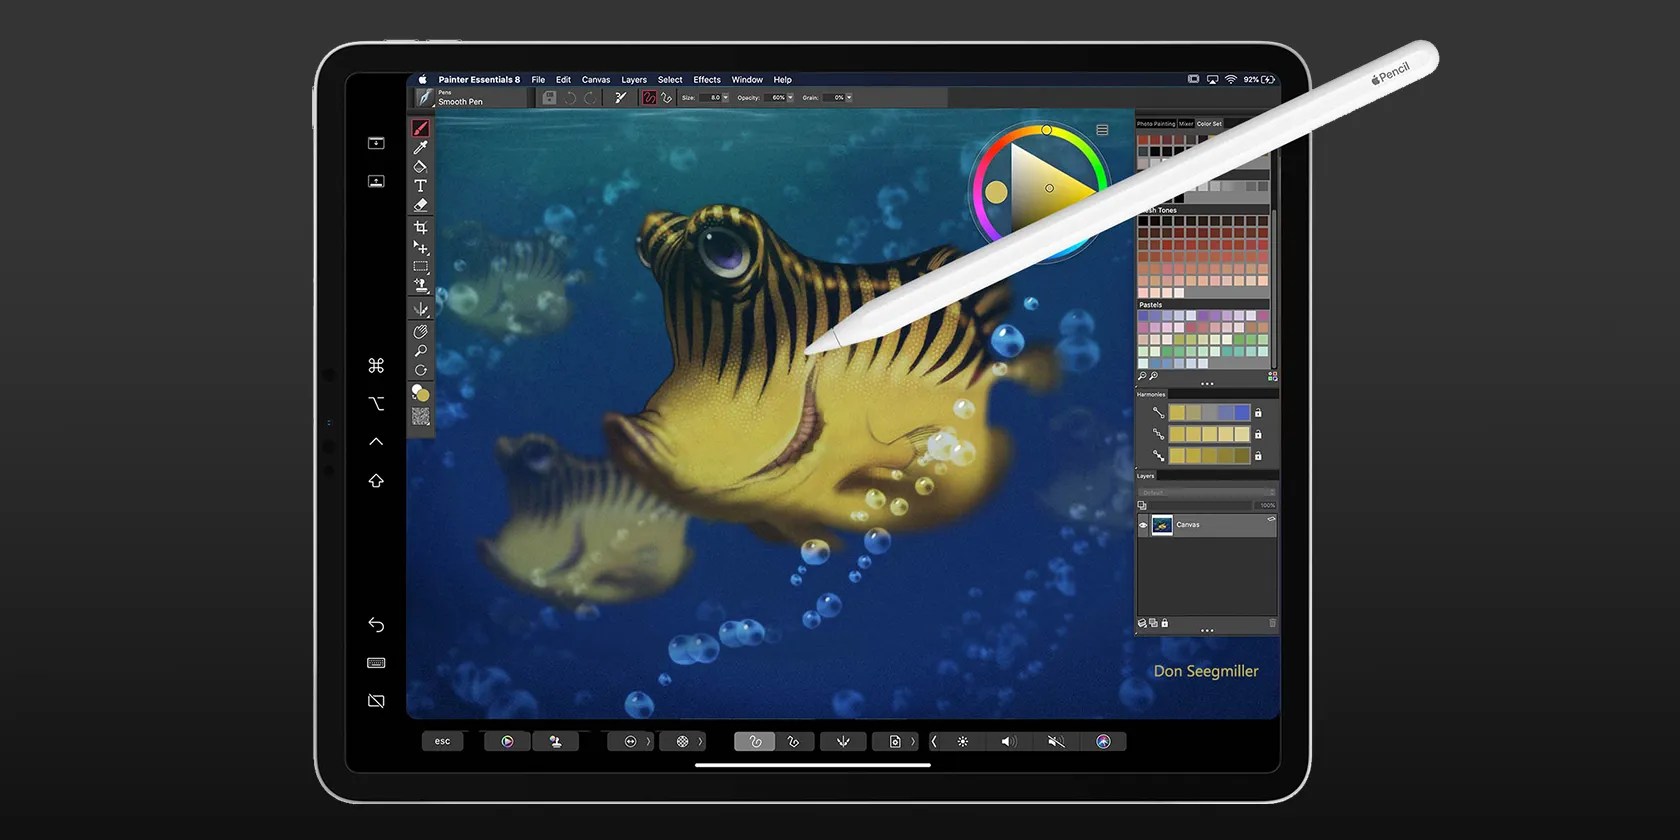This screenshot has width=1680, height=840.
Task: Select the Rectangular Selection tool
Action: click(x=421, y=267)
